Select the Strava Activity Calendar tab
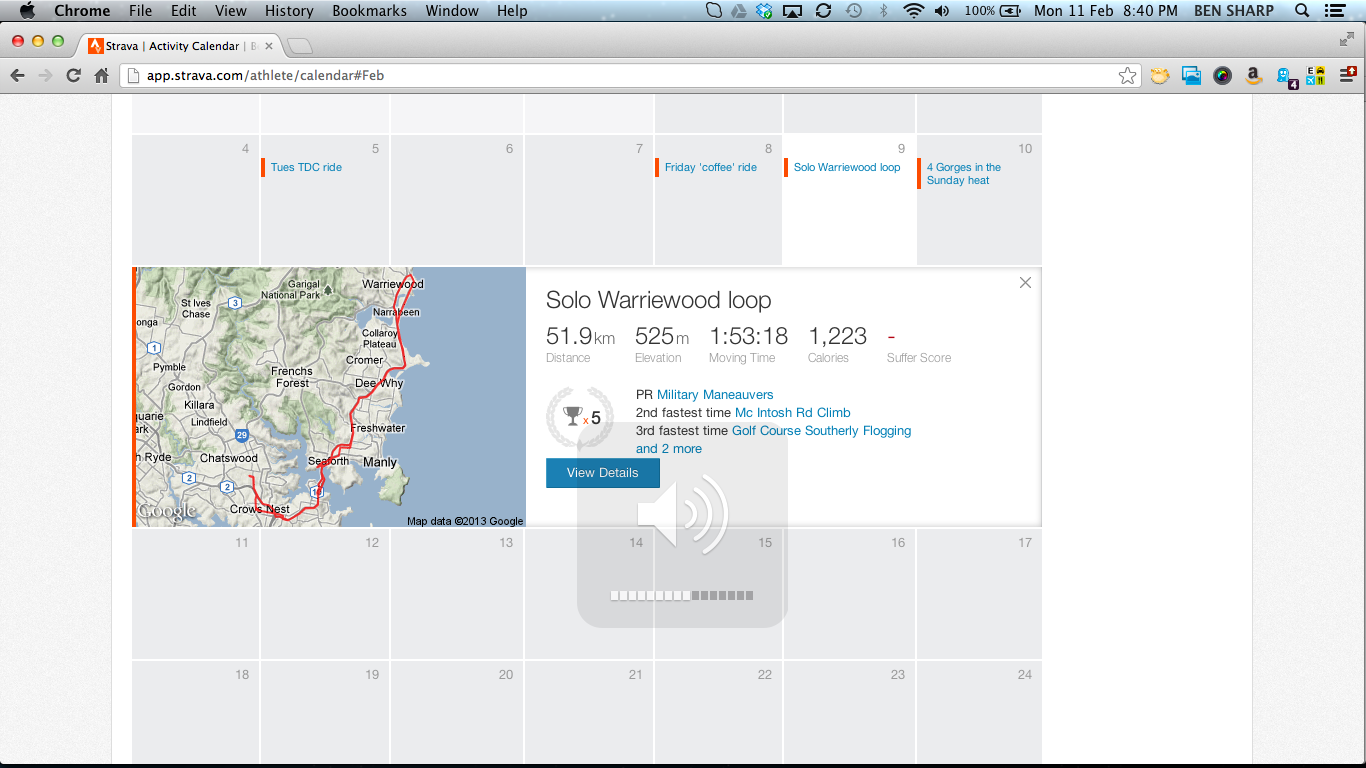 point(170,46)
